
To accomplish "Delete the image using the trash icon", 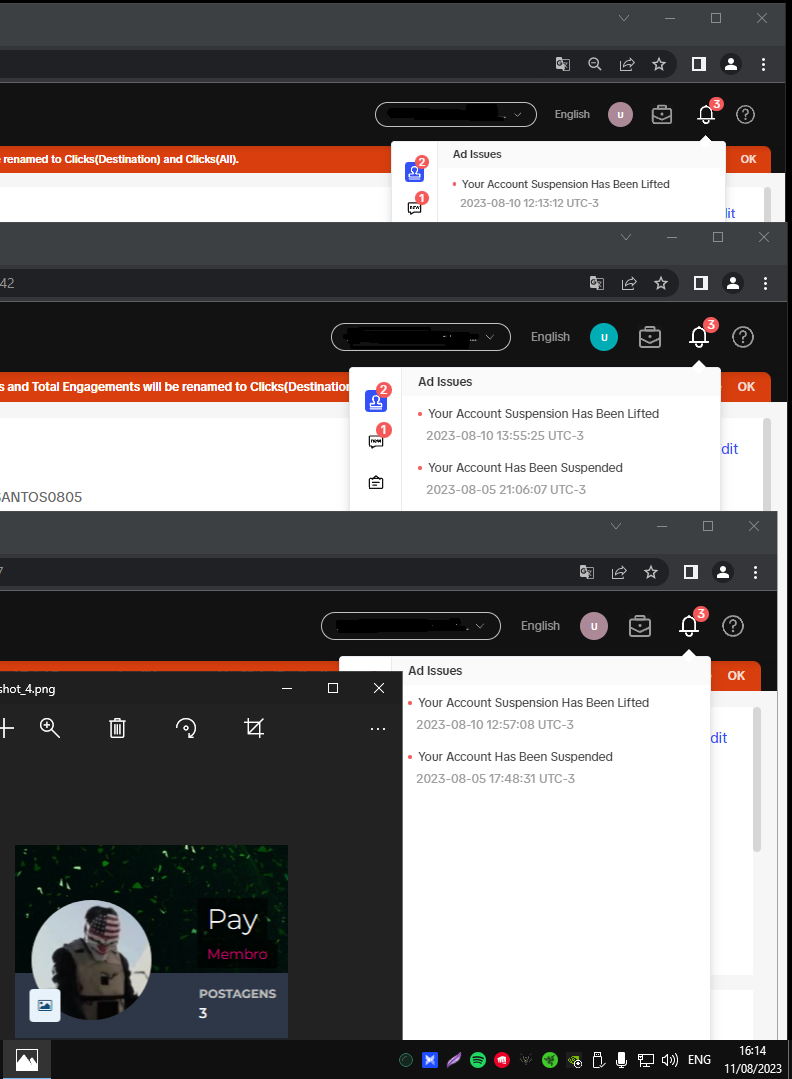I will click(x=118, y=728).
